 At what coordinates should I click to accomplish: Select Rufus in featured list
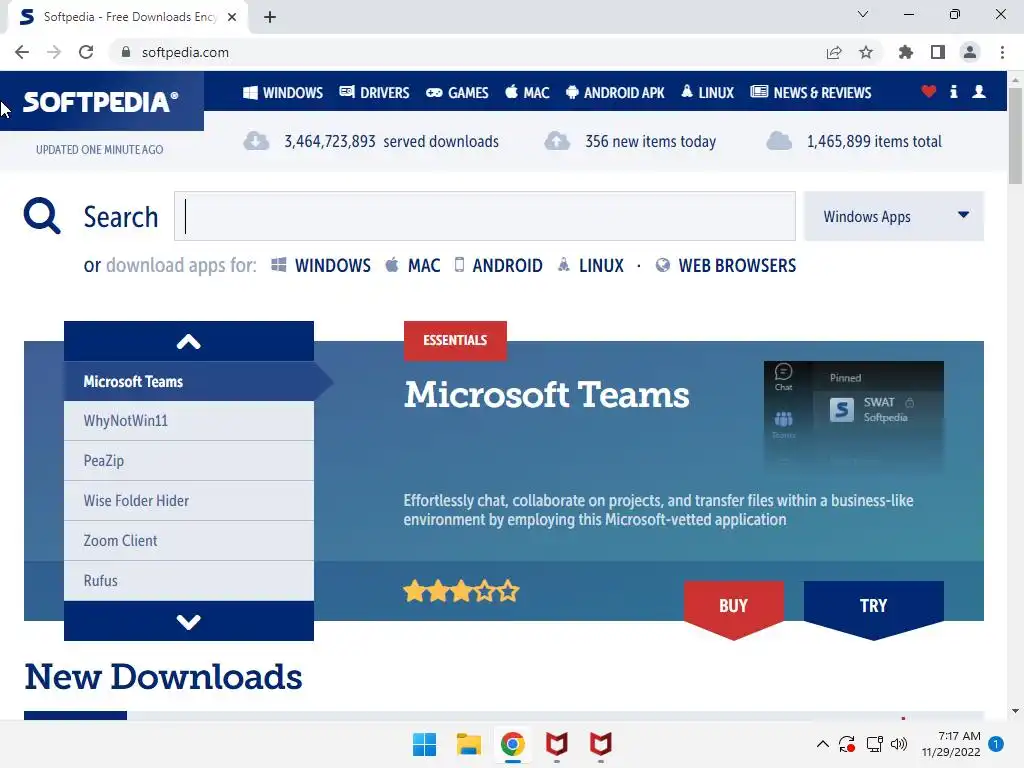click(189, 581)
